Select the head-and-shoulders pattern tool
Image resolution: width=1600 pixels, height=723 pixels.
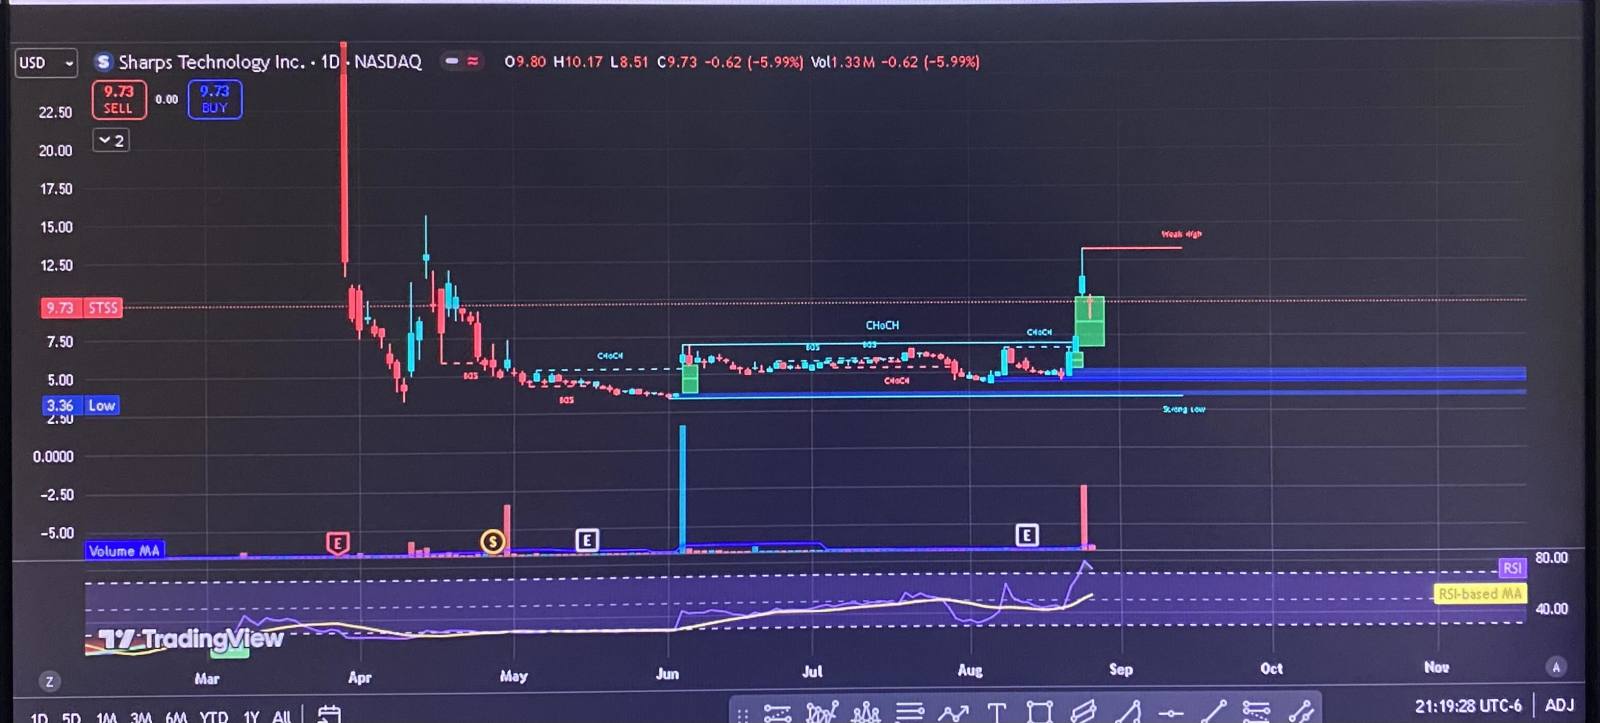pos(866,712)
